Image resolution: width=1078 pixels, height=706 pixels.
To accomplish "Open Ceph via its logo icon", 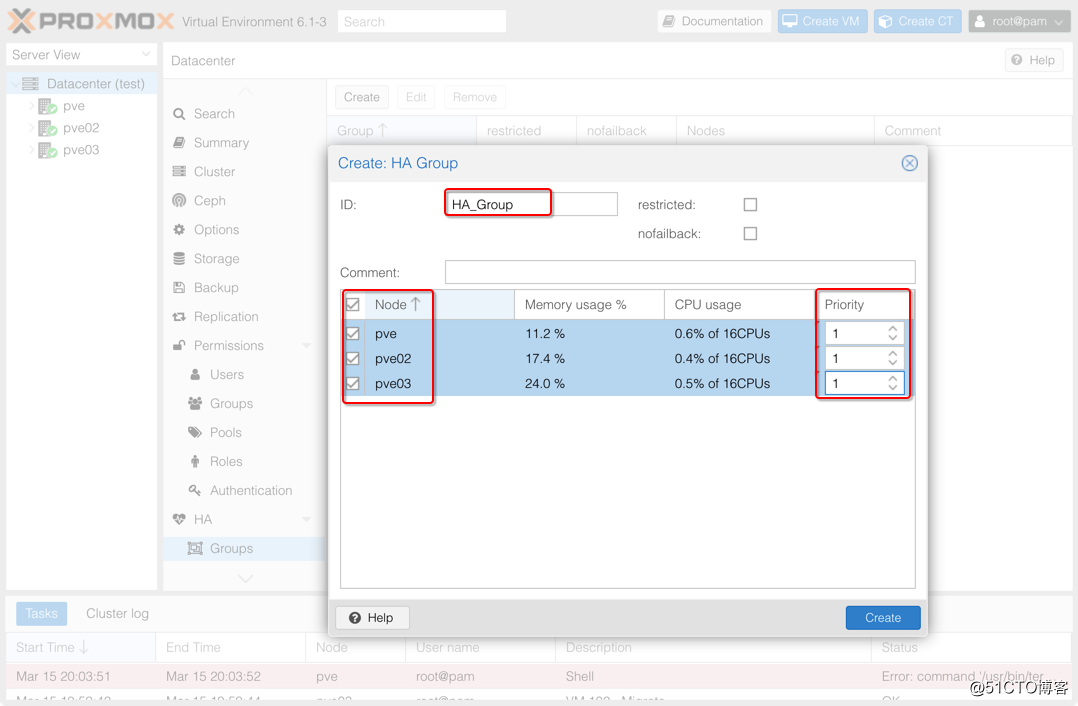I will tap(179, 201).
